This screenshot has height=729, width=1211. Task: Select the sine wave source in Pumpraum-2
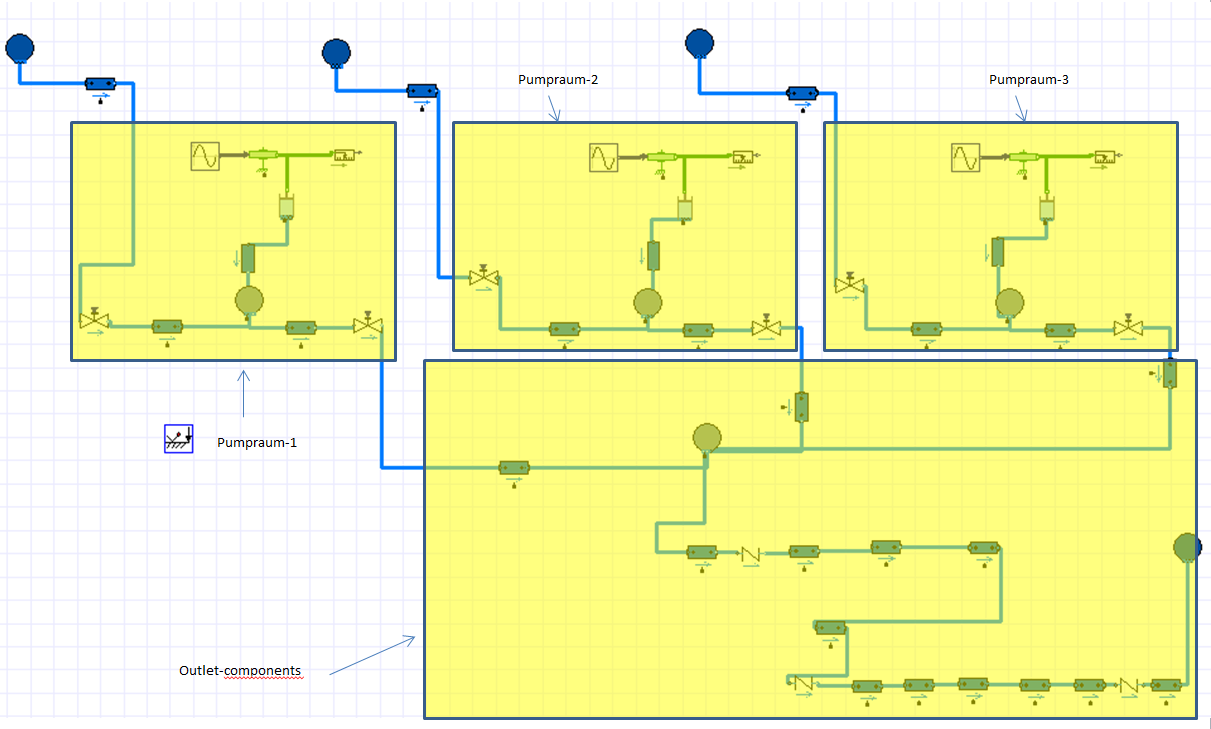(x=603, y=158)
